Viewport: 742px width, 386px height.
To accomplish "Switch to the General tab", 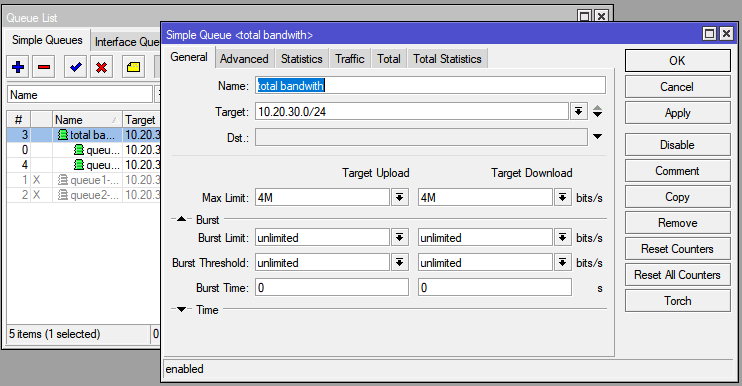I will 189,57.
